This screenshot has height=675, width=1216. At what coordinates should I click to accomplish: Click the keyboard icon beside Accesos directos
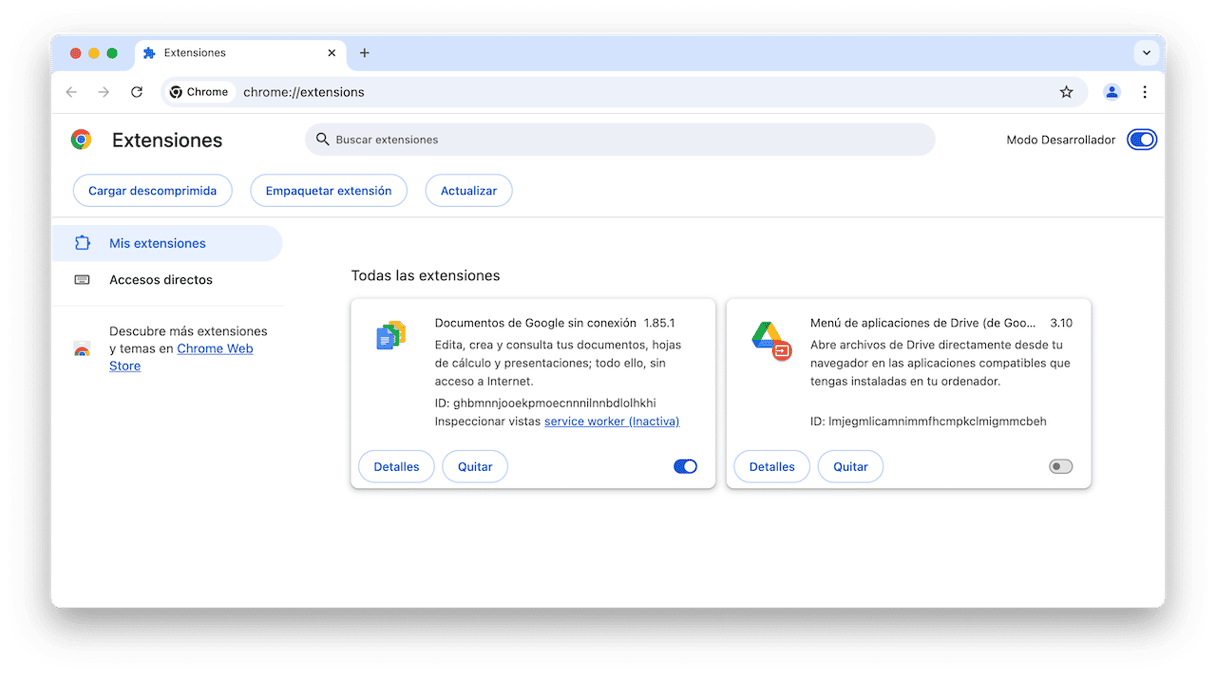[x=82, y=280]
